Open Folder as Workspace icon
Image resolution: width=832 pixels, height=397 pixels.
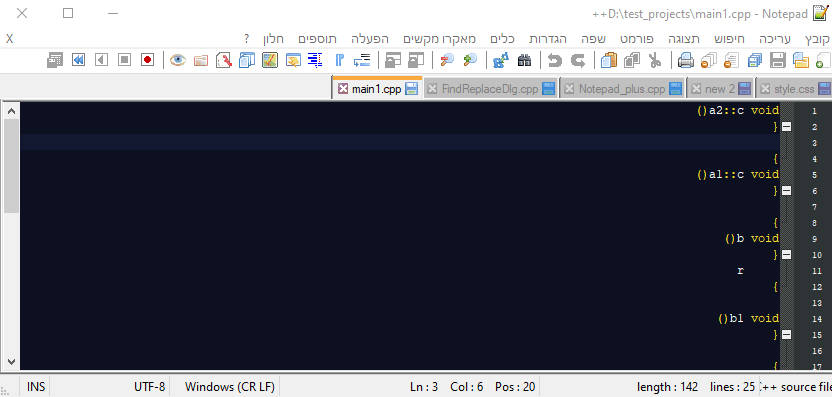[x=201, y=60]
